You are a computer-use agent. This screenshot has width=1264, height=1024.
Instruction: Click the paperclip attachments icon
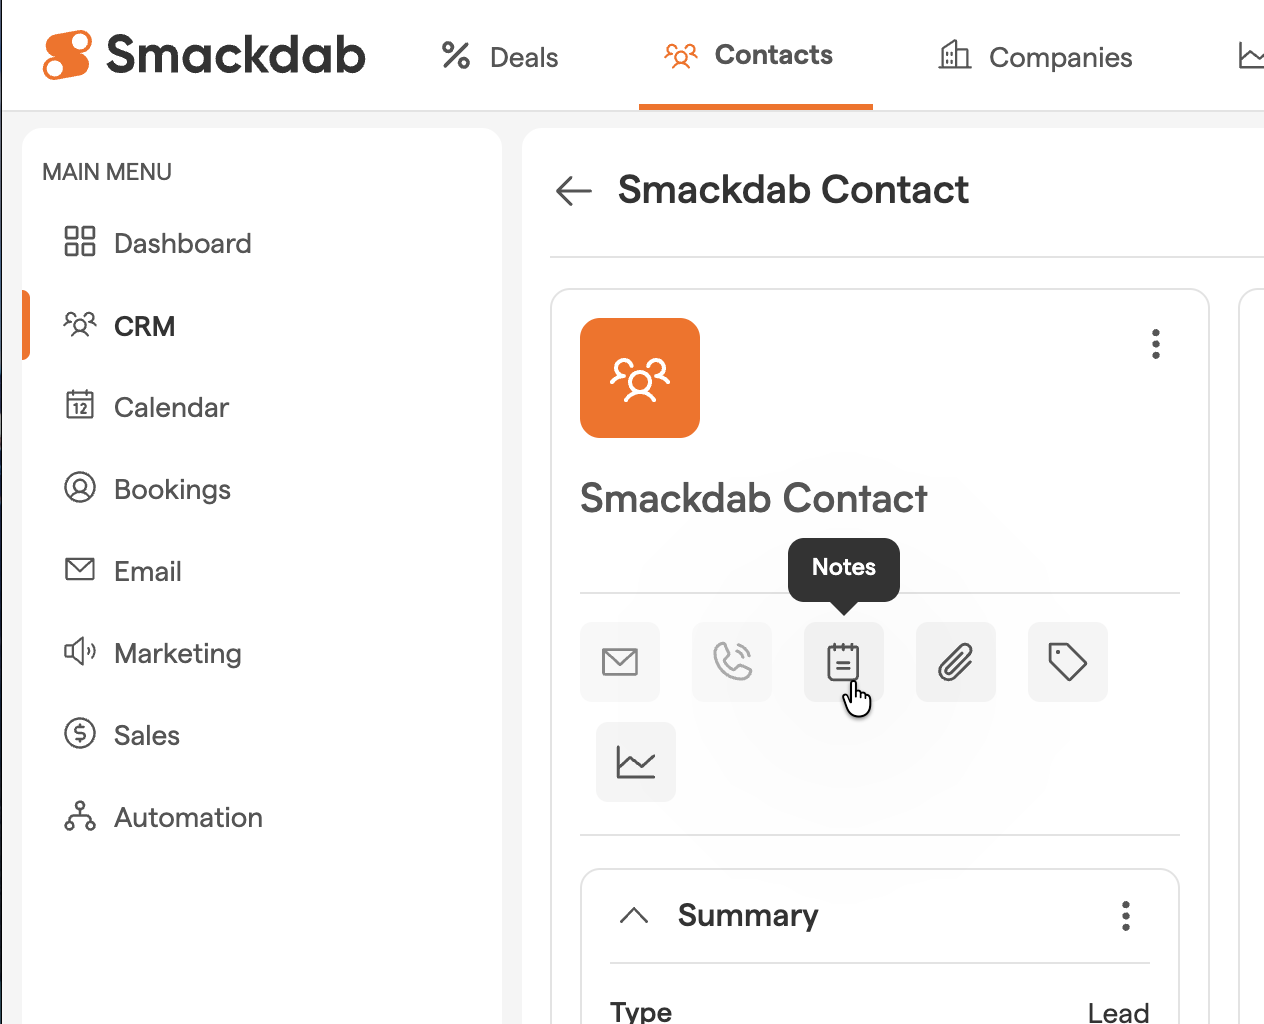(956, 662)
